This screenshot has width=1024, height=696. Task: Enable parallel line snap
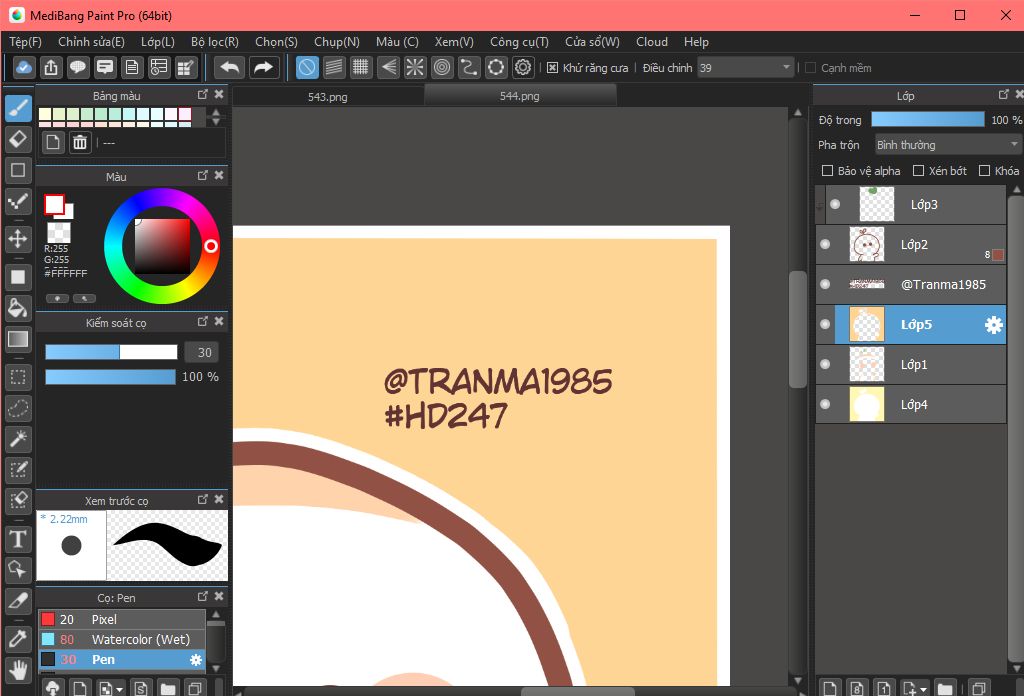(334, 67)
